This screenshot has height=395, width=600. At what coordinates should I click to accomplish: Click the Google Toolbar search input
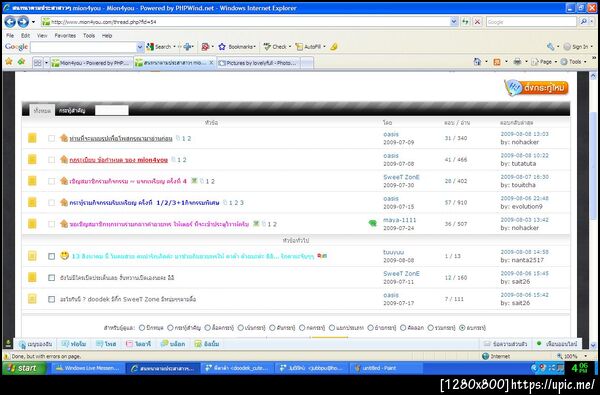83,47
